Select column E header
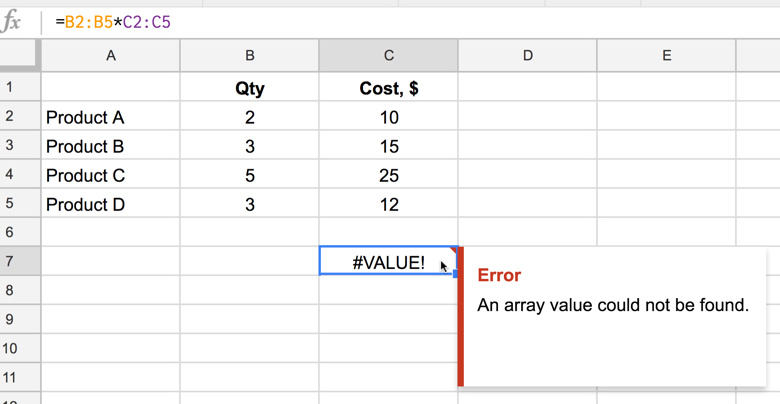The image size is (780, 404). [666, 56]
